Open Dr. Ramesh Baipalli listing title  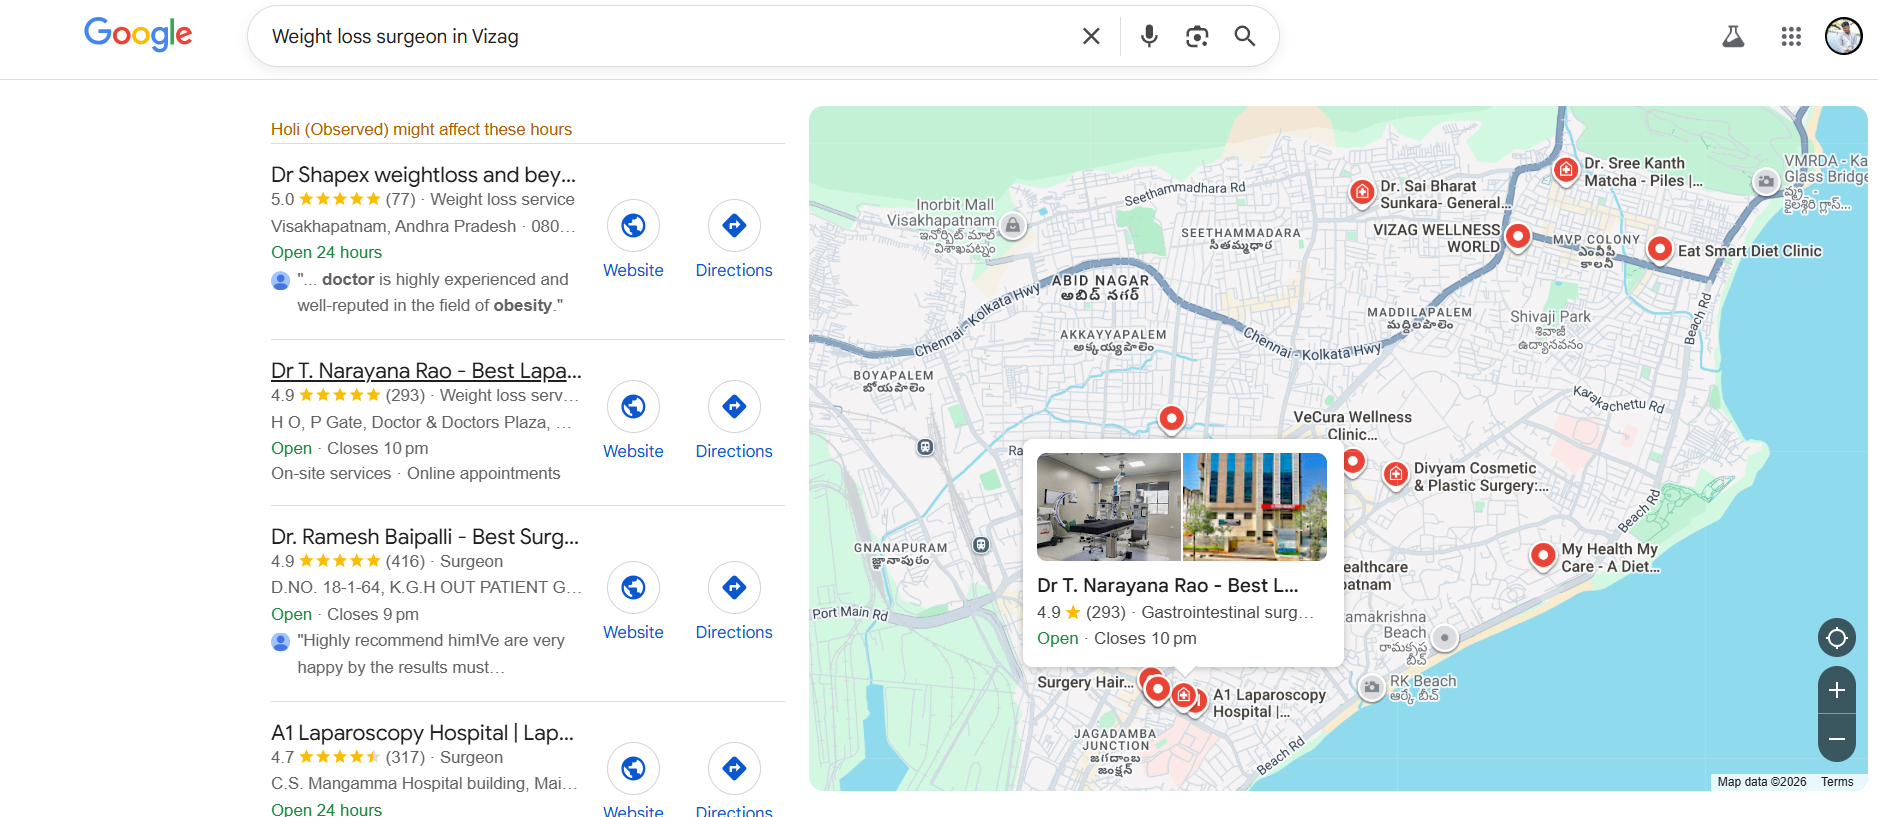pyautogui.click(x=425, y=537)
